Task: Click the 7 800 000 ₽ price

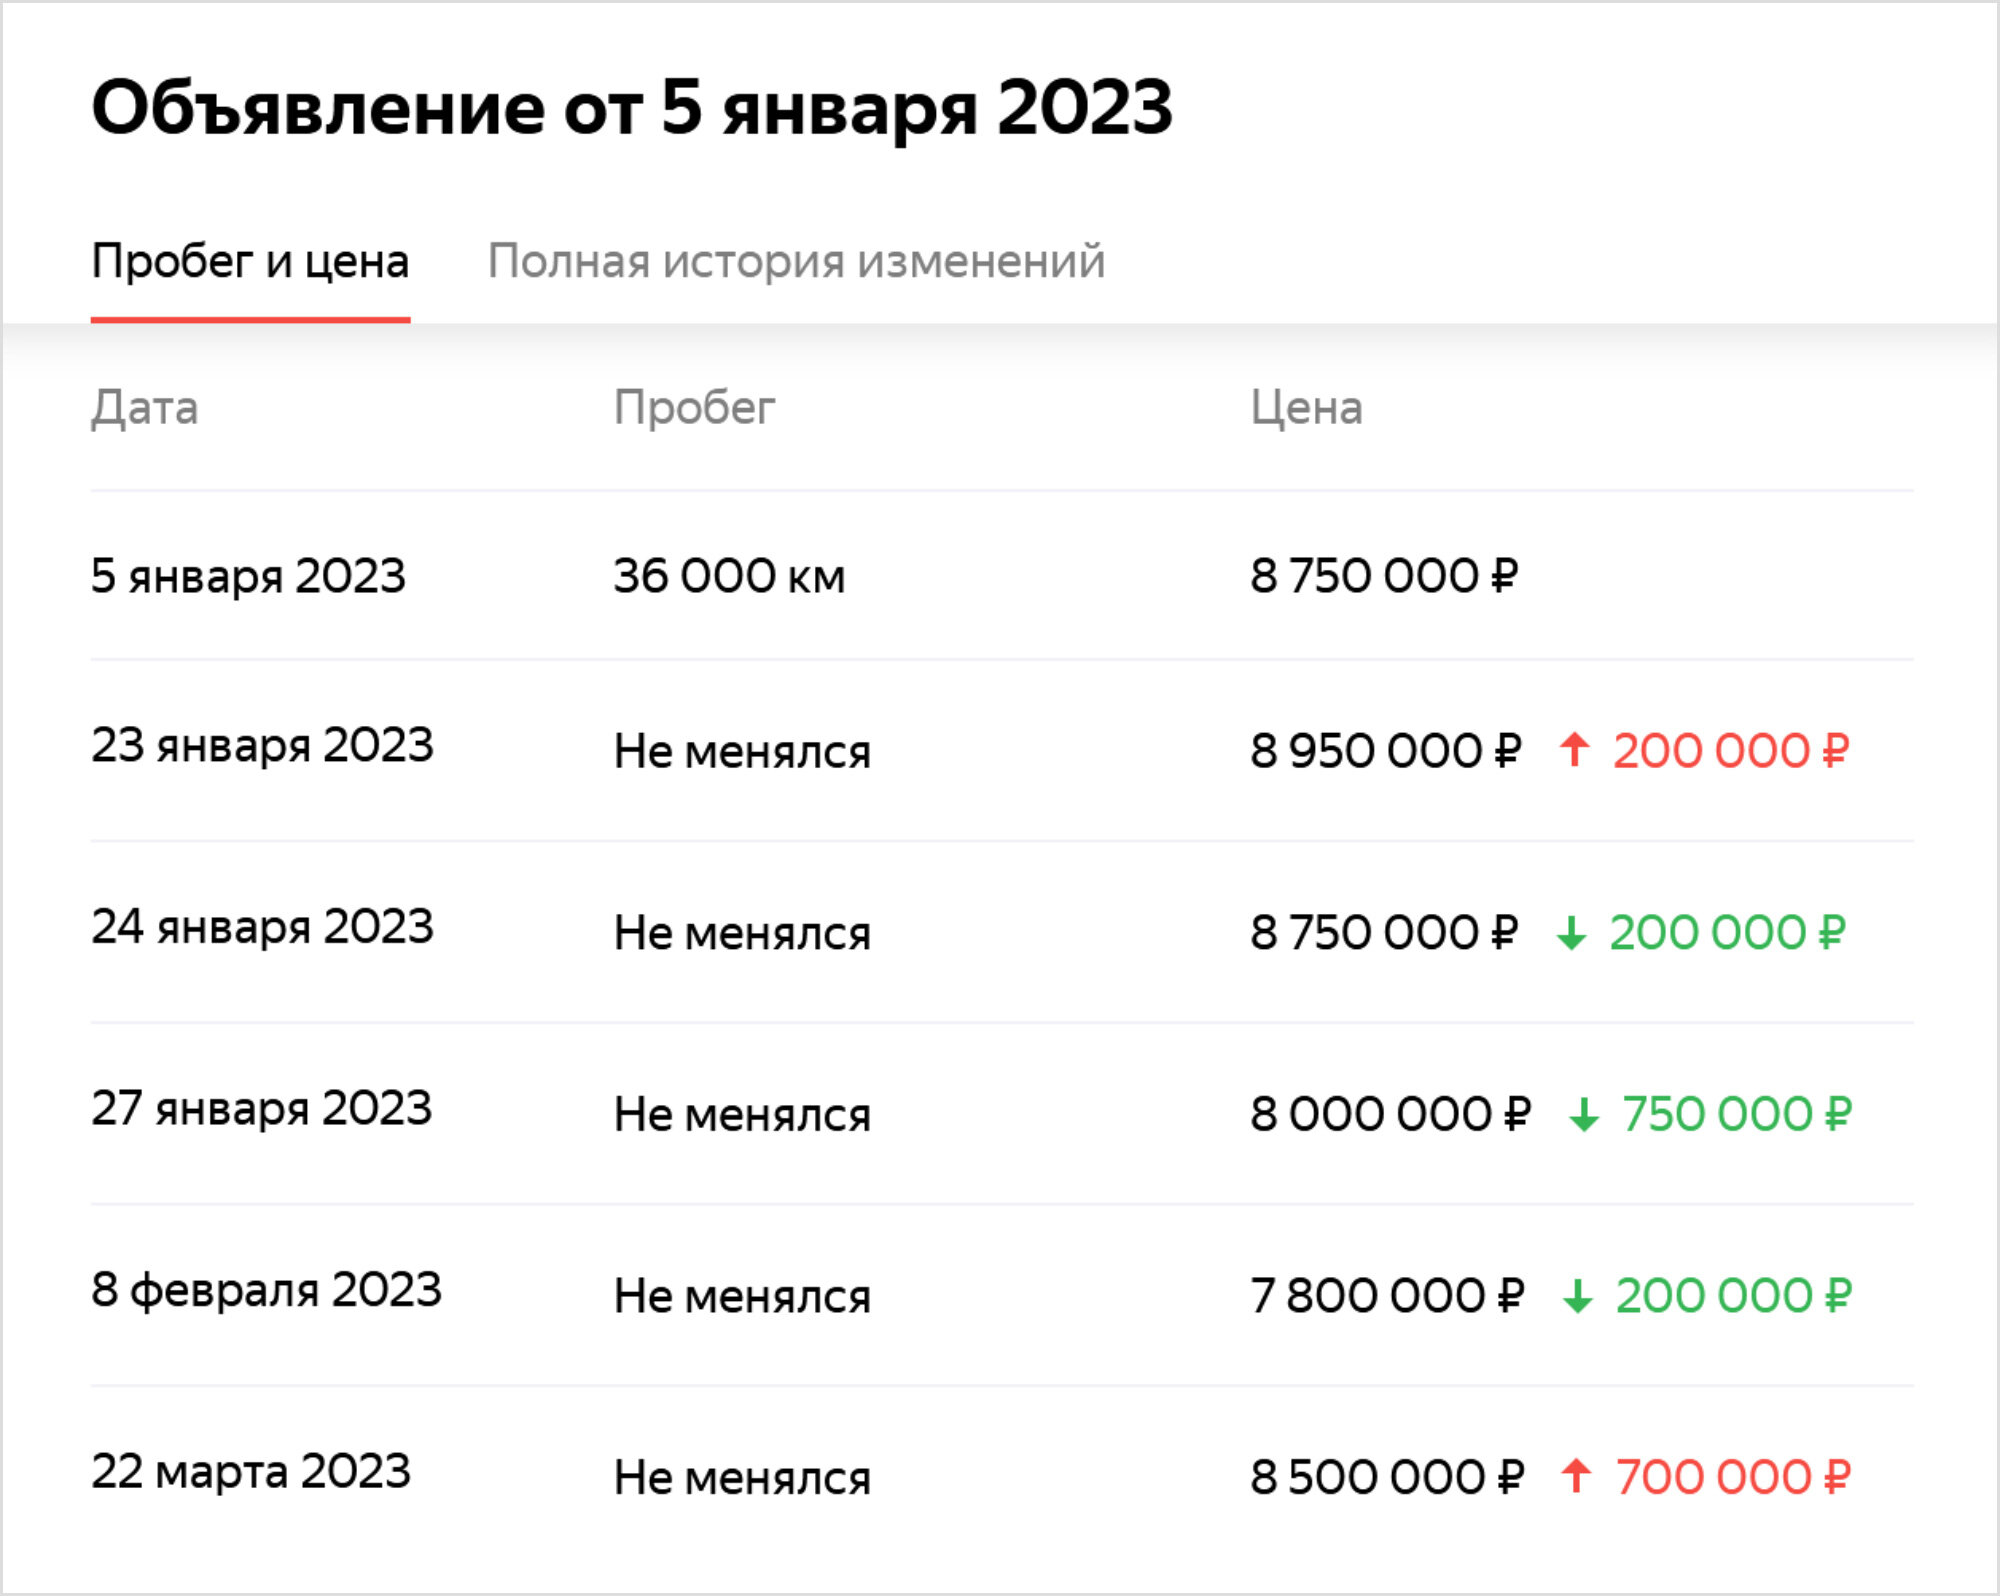Action: point(1387,1296)
